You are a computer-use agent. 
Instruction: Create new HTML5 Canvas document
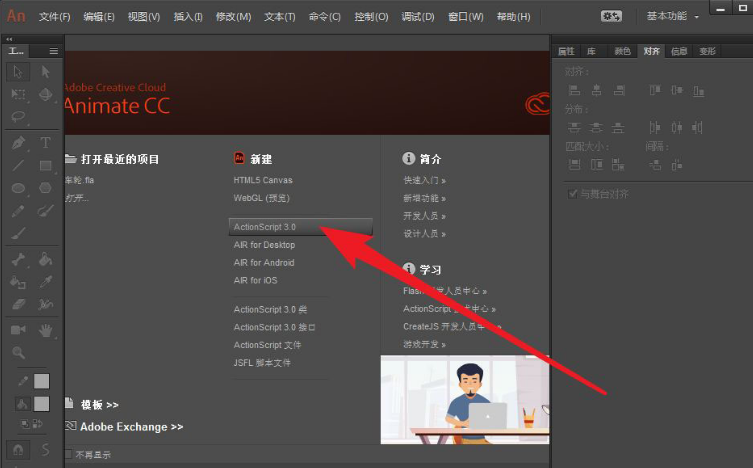click(x=263, y=180)
